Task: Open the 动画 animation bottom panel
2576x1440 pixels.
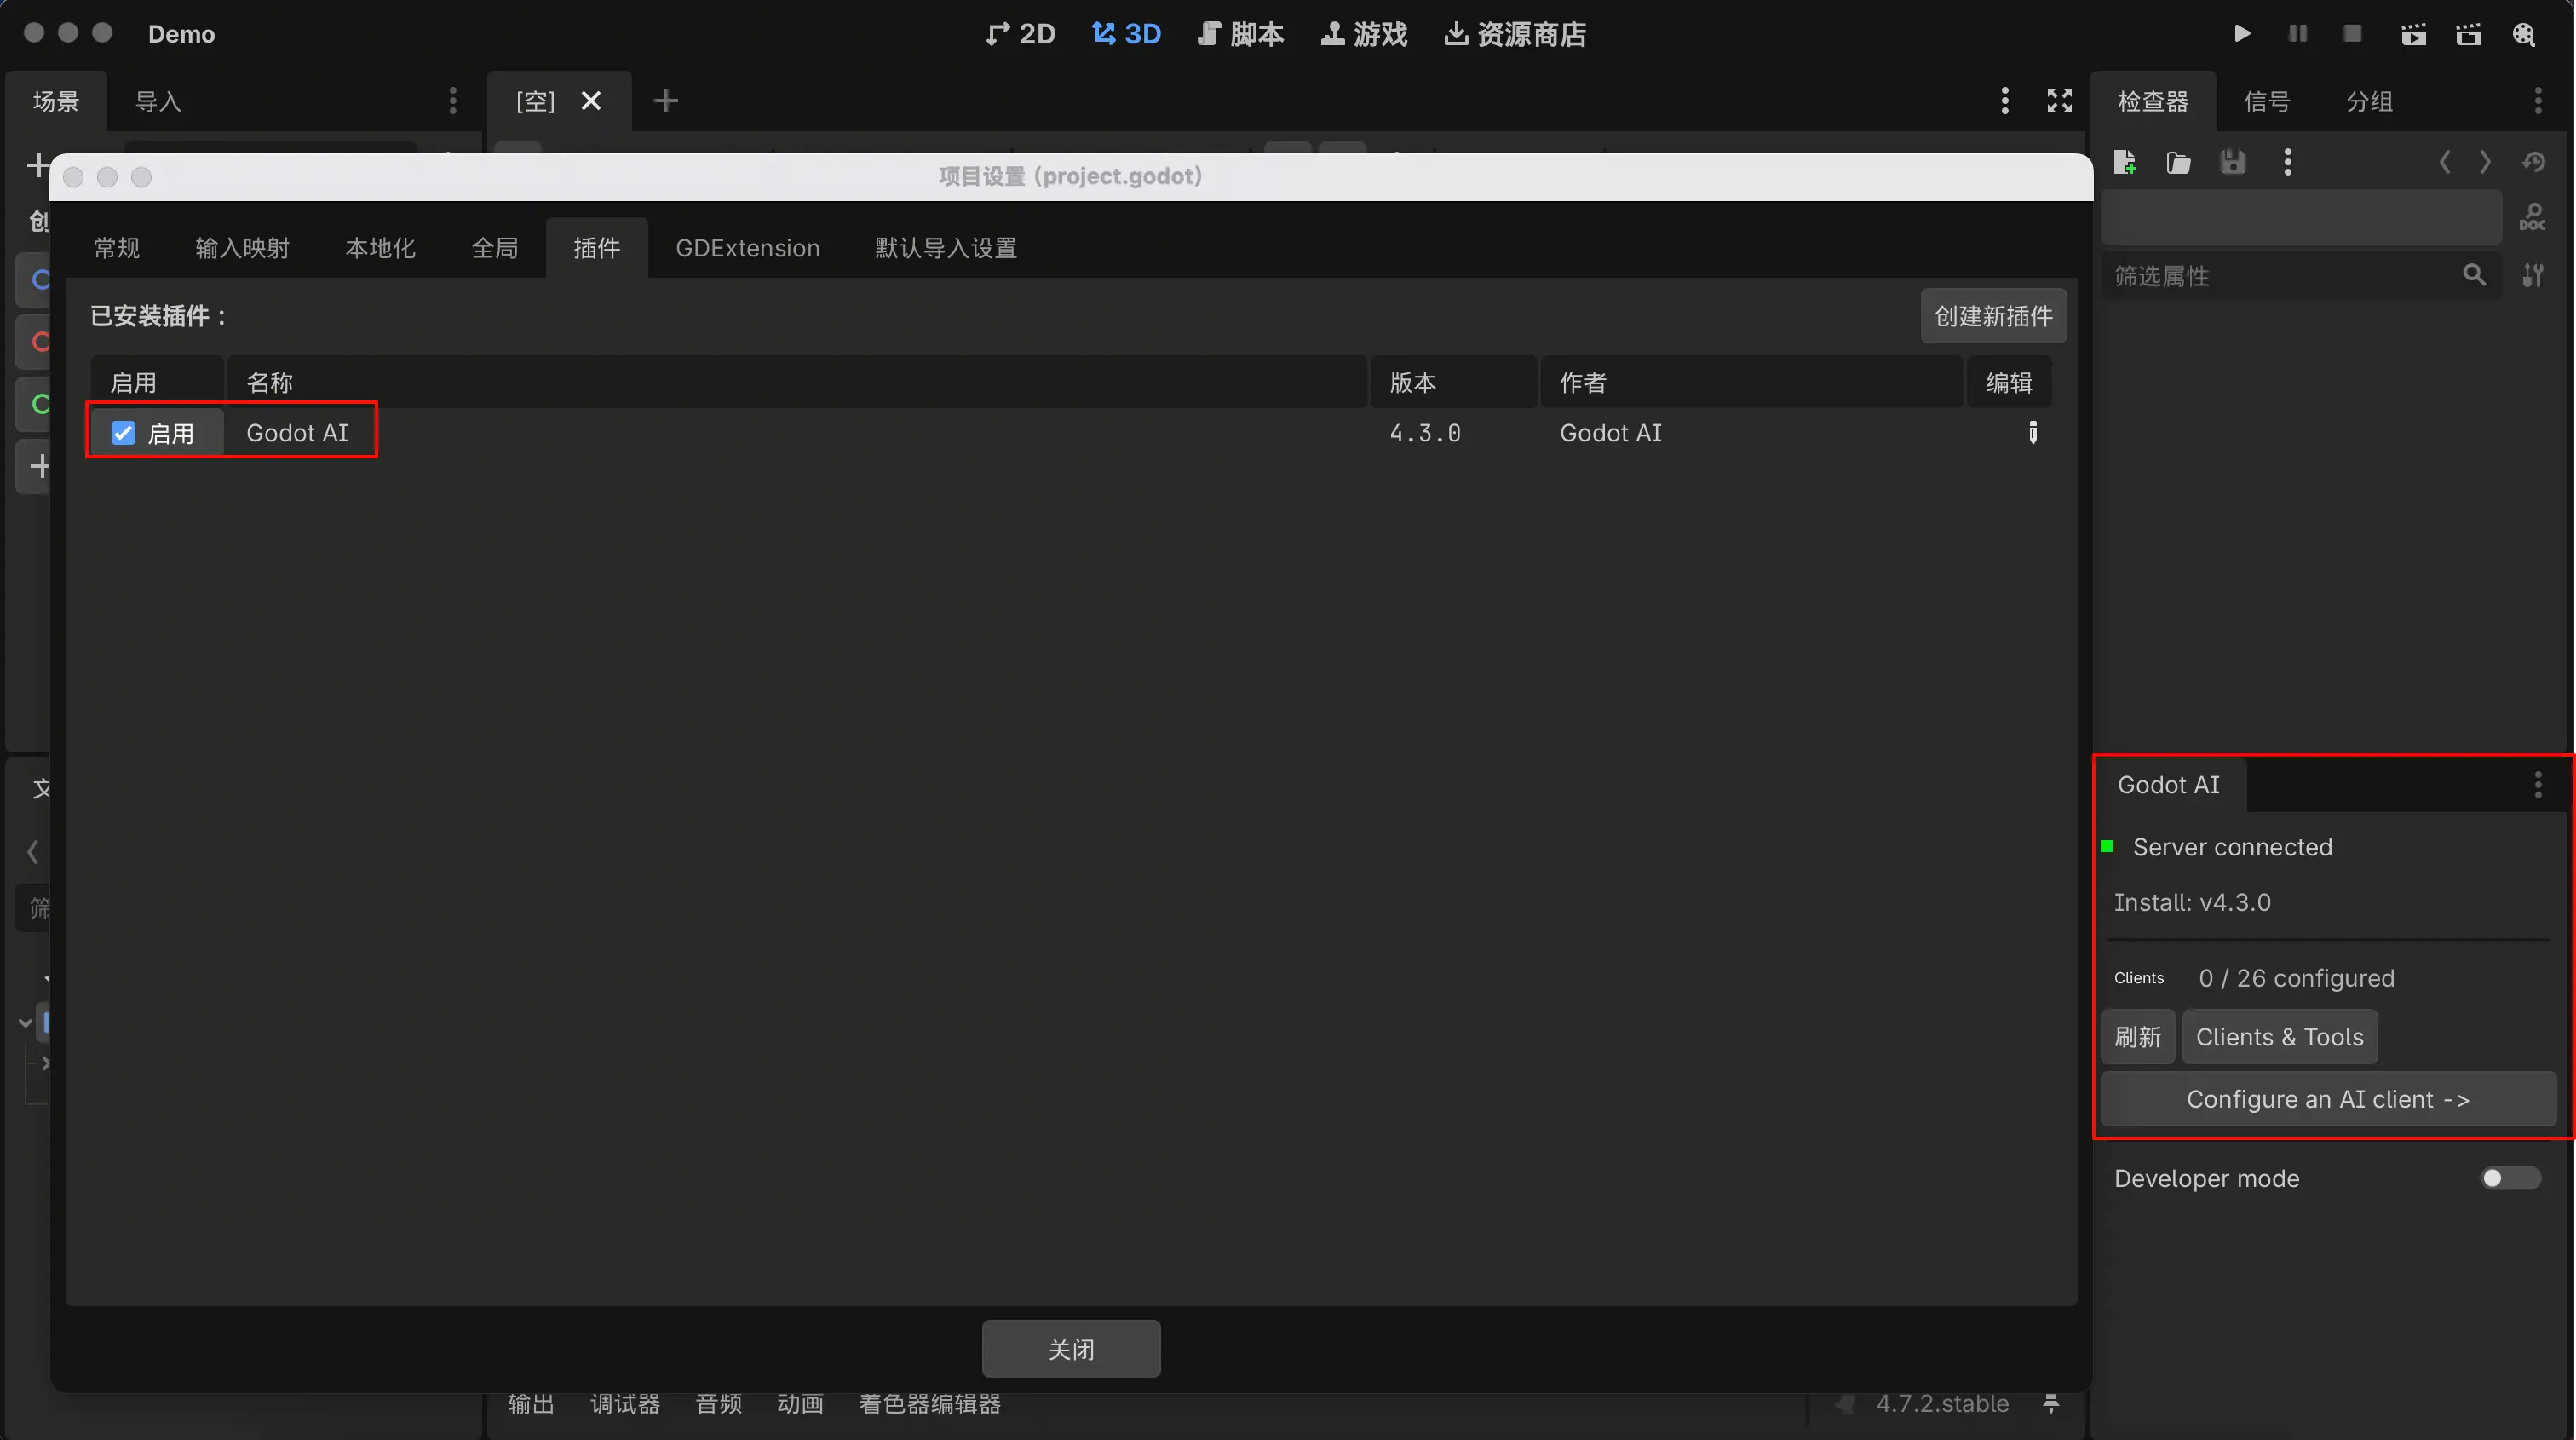Action: pos(801,1404)
